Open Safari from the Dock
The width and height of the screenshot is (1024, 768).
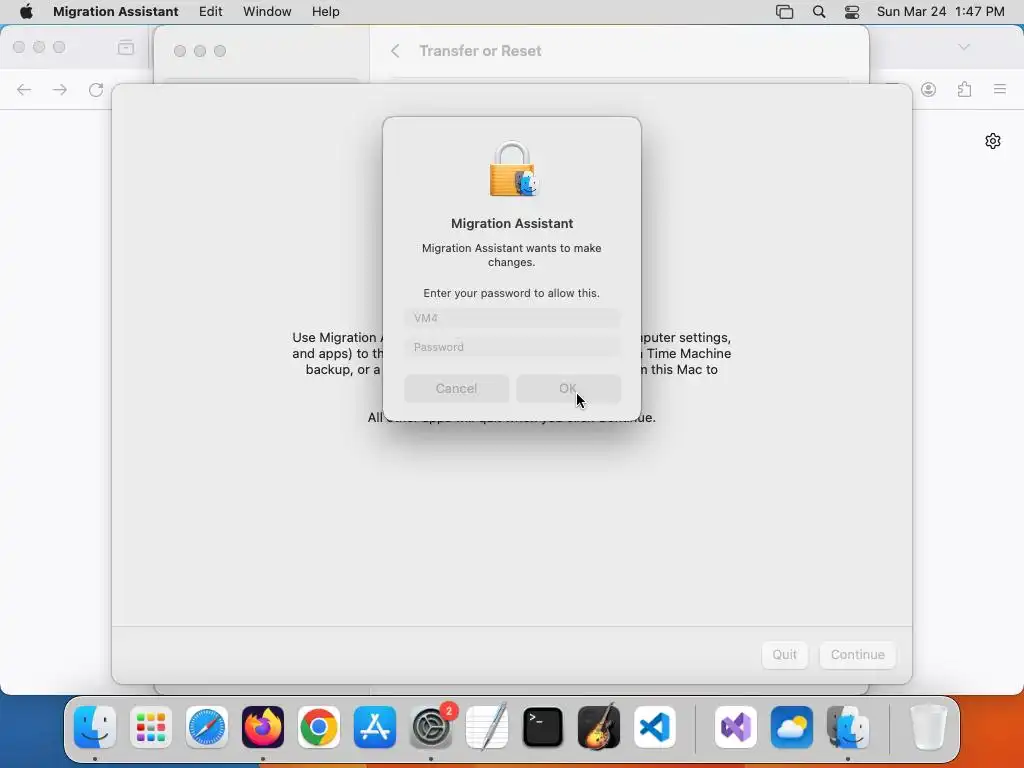click(207, 727)
